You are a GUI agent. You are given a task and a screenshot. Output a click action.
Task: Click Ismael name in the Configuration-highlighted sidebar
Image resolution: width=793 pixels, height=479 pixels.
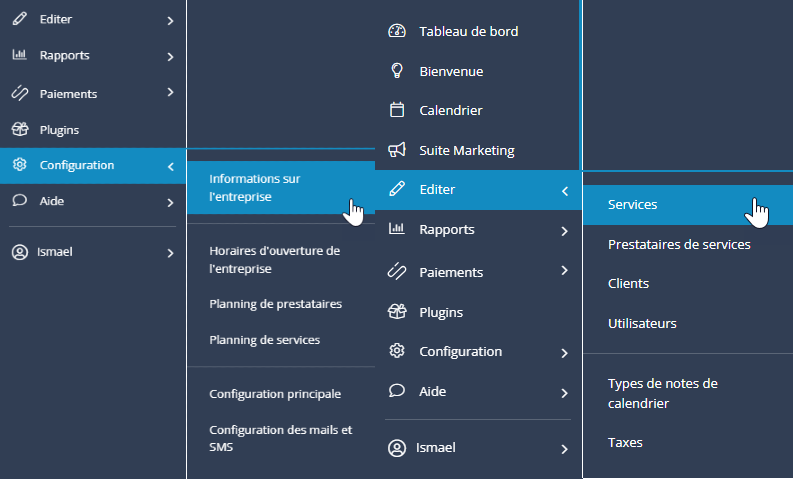[x=55, y=252]
